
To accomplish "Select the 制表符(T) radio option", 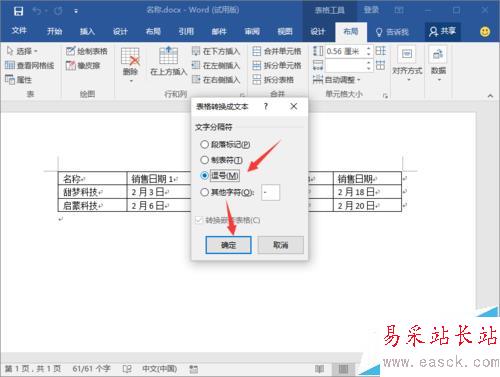I will click(221, 160).
